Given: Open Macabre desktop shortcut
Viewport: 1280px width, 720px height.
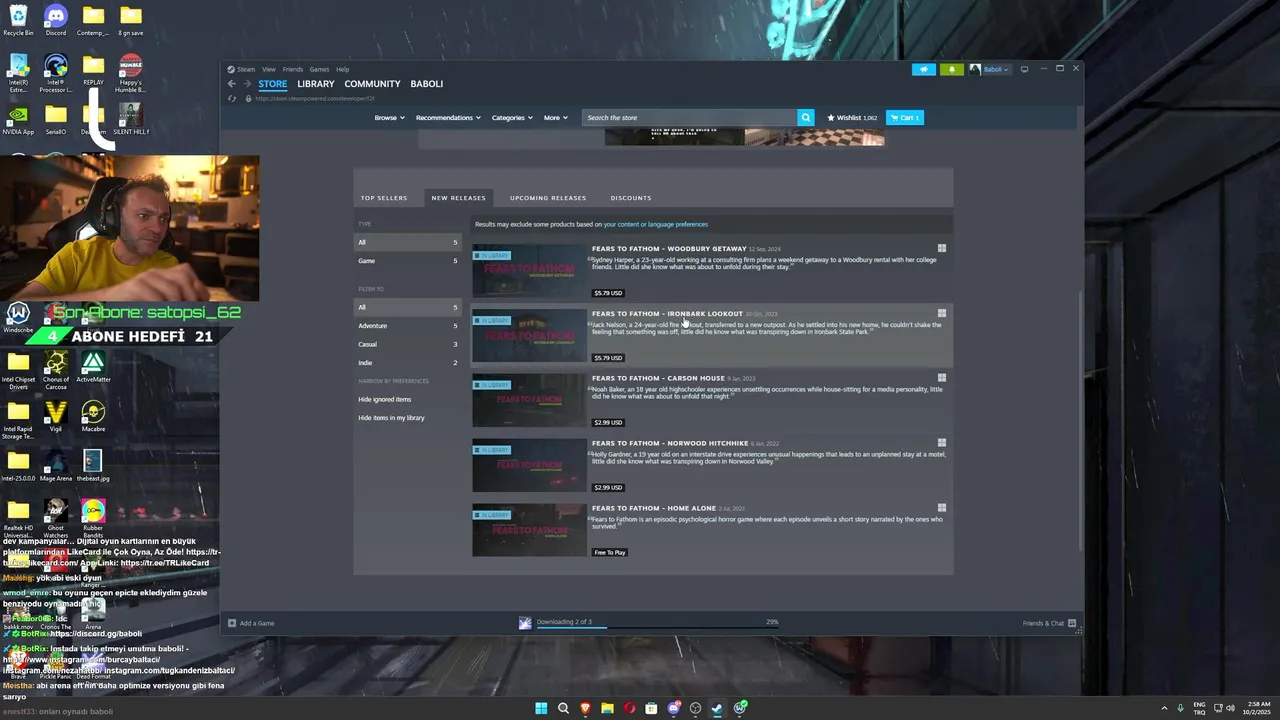Looking at the screenshot, I should click(93, 416).
